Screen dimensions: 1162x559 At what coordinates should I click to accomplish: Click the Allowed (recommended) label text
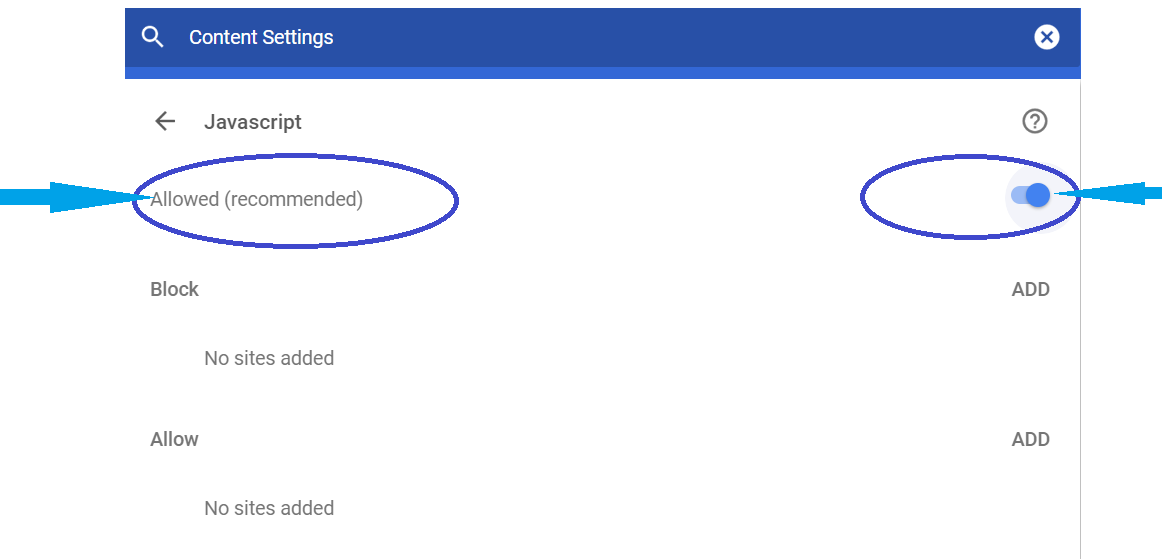pos(256,199)
